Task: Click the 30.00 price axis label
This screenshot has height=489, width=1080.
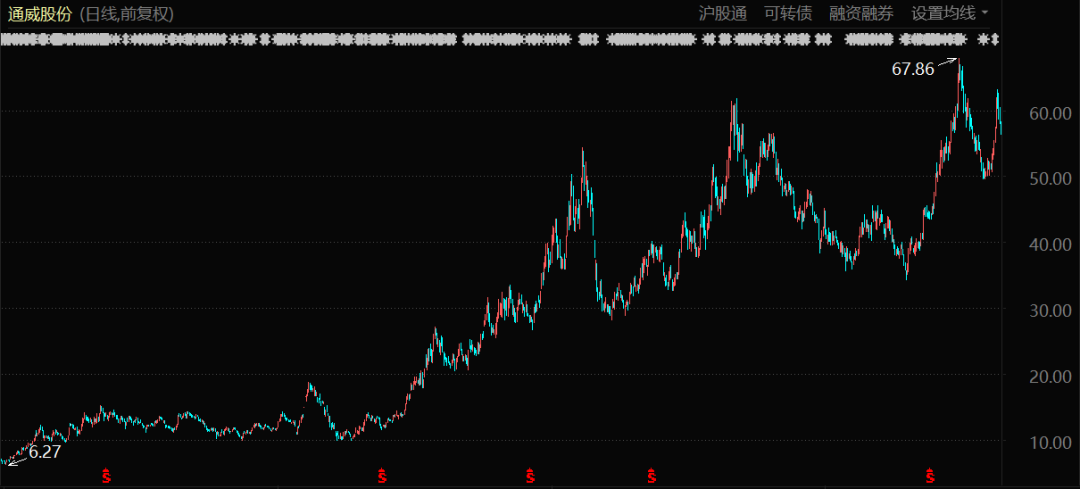Action: pyautogui.click(x=1050, y=311)
